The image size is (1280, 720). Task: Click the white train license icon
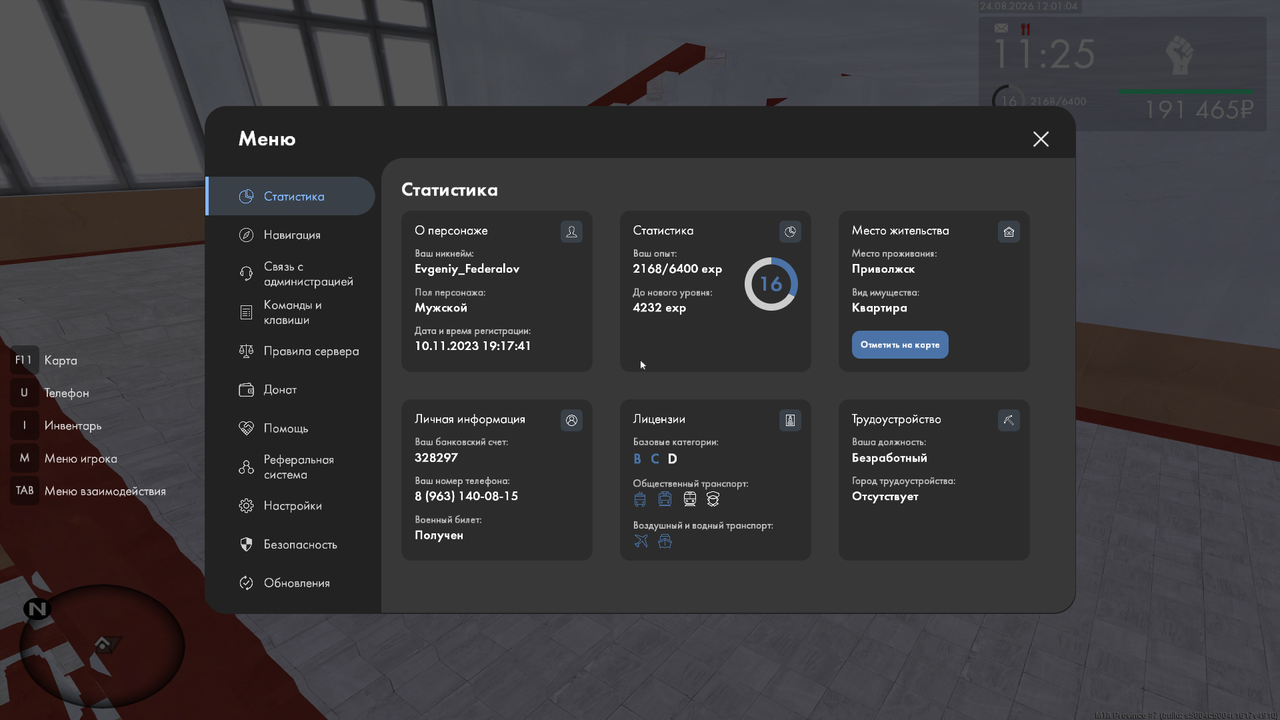(689, 499)
